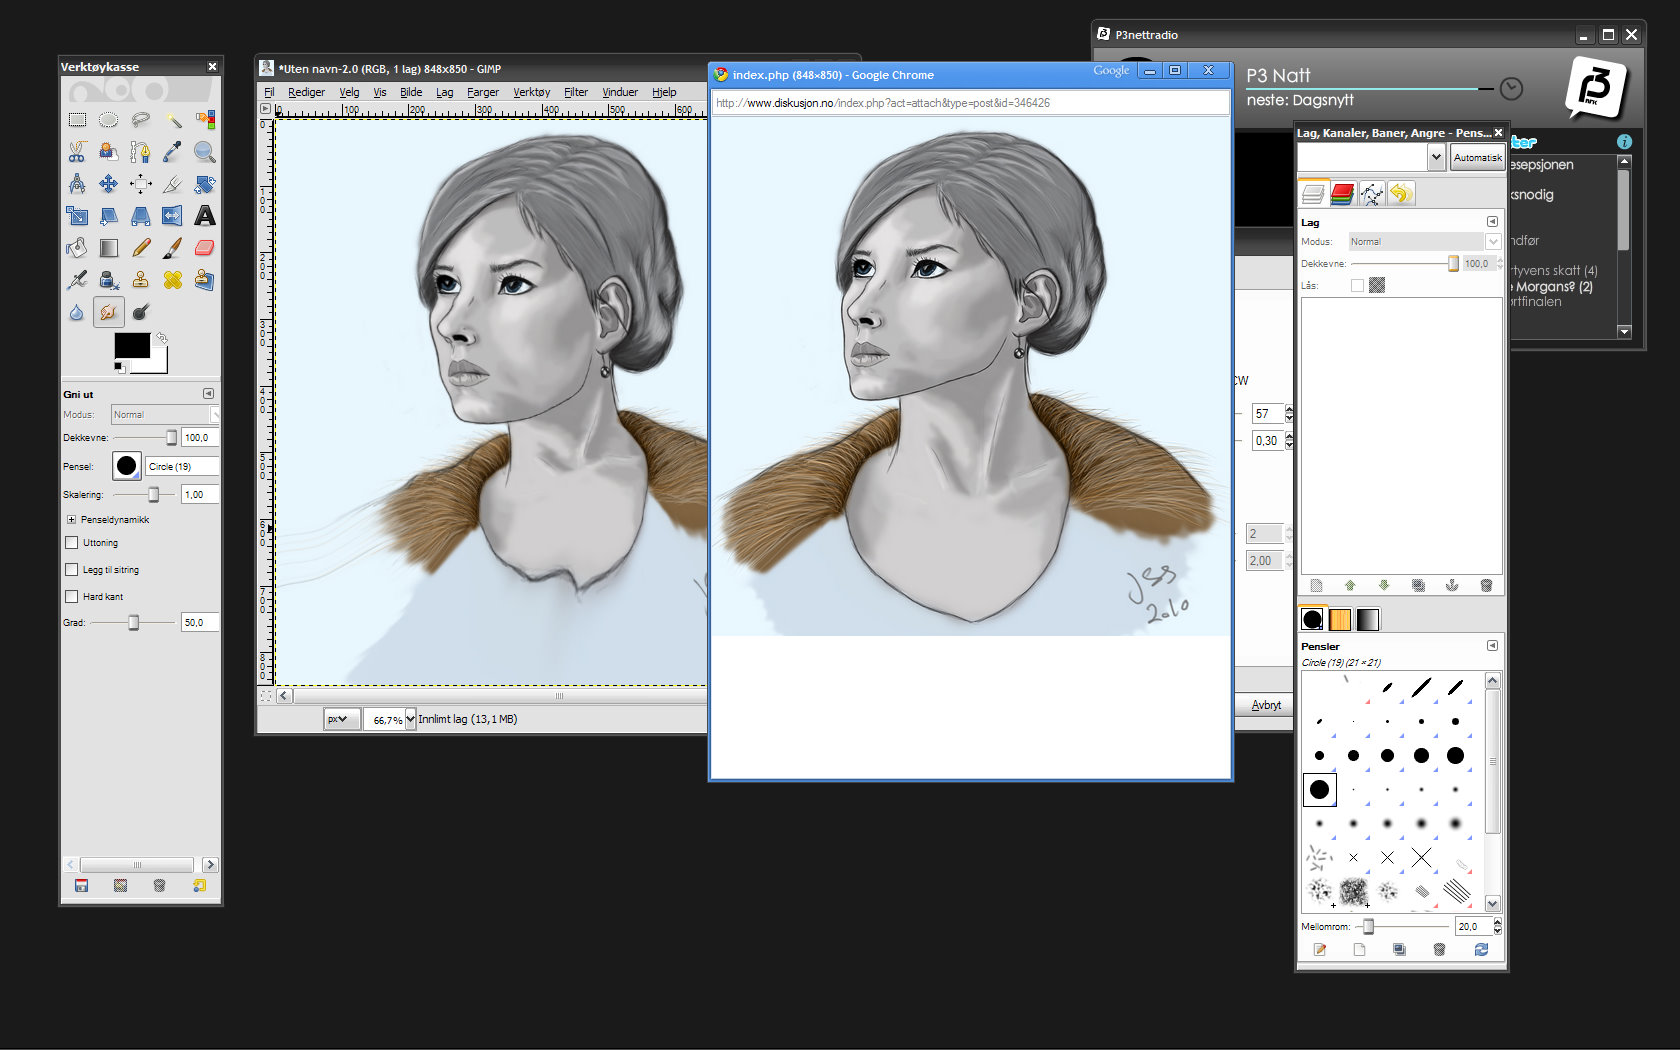Open the Modus dropdown in Lag panel

(x=1424, y=242)
